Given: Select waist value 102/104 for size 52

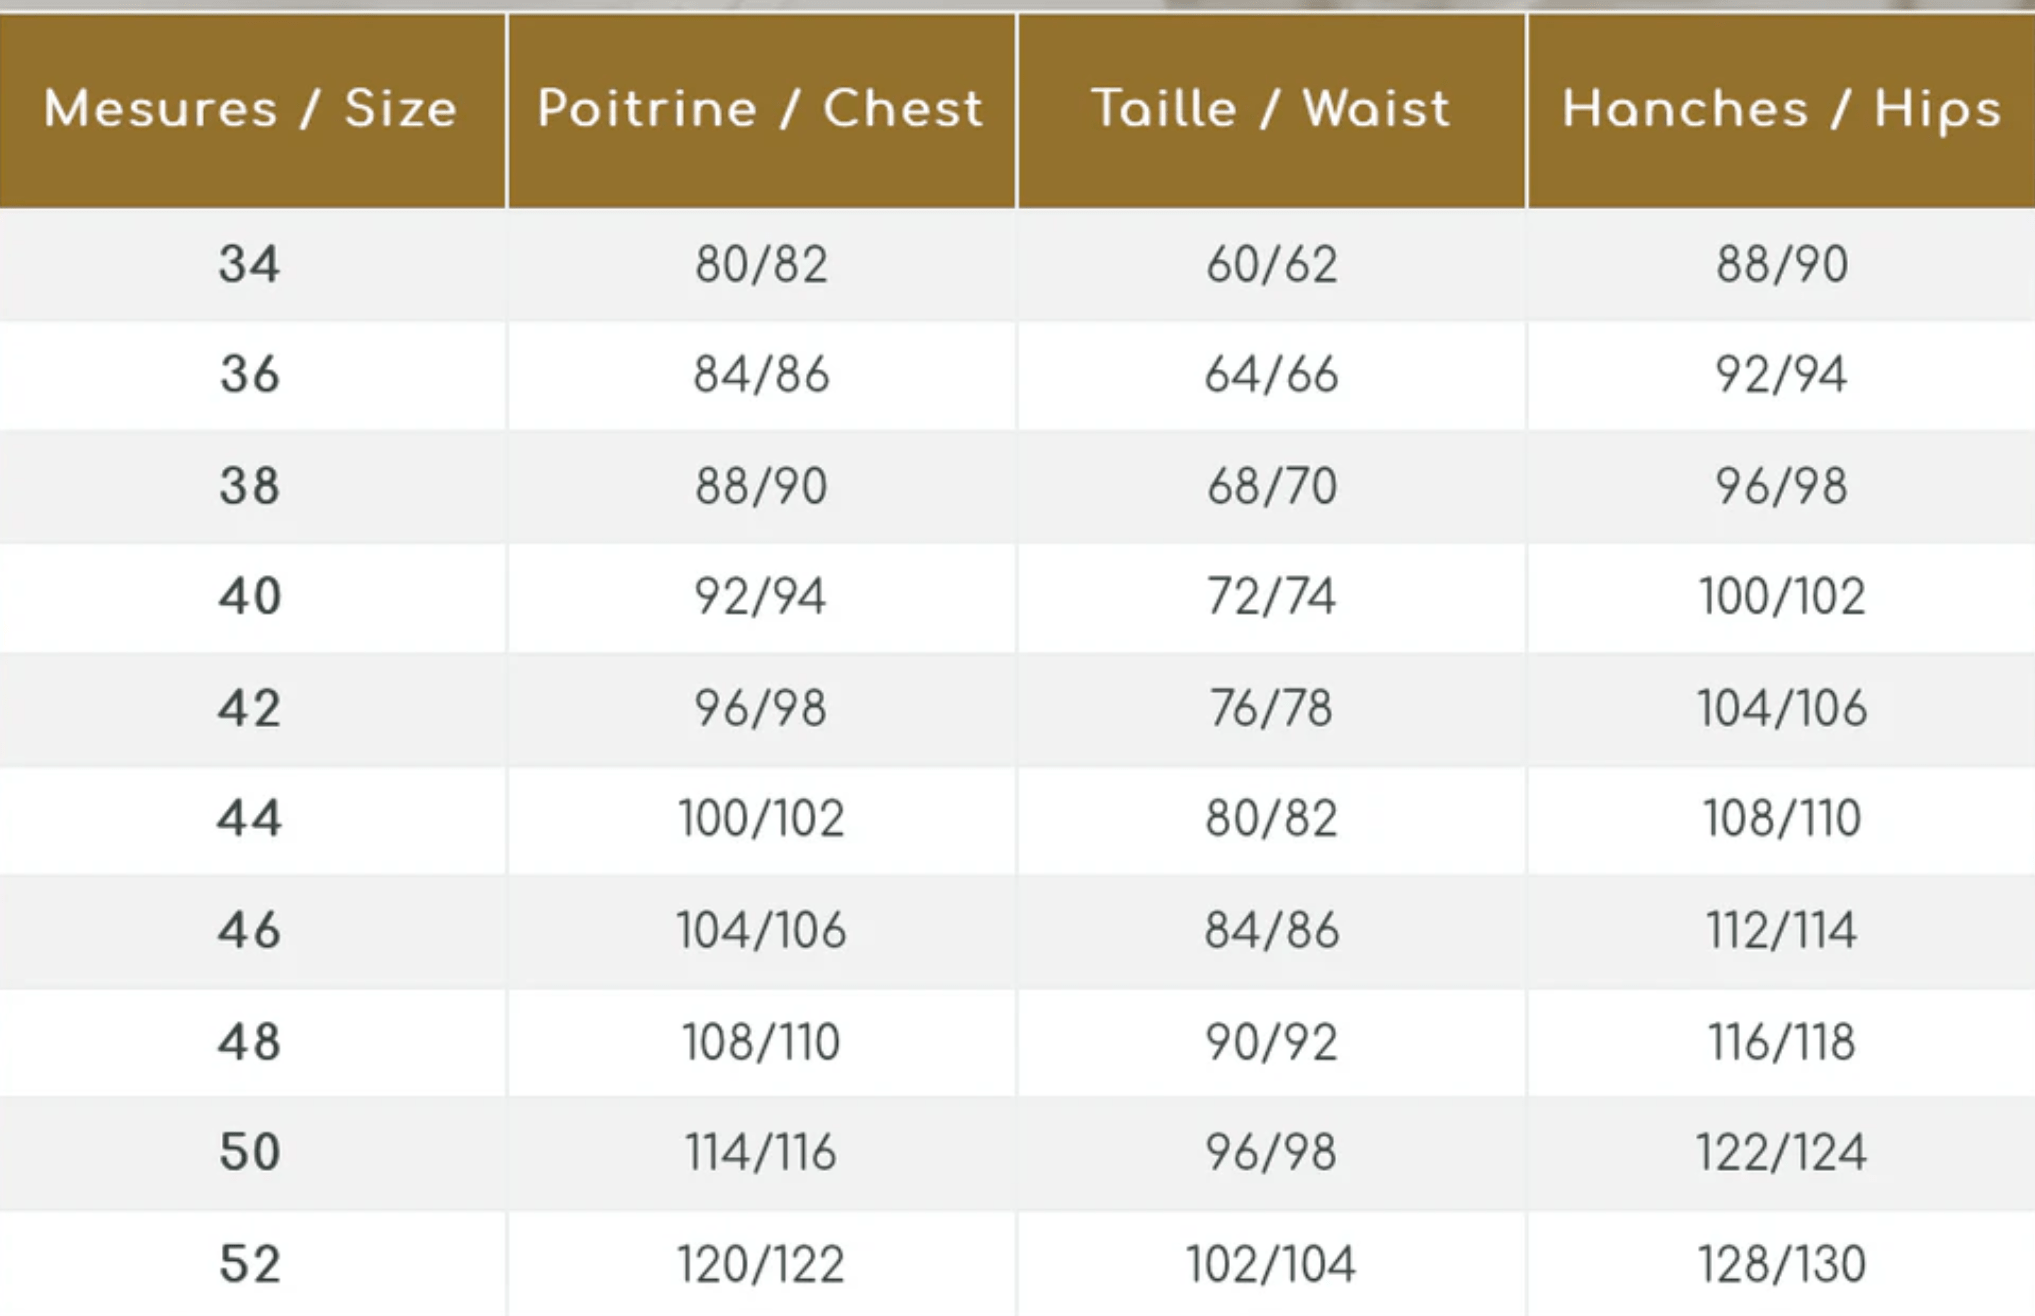Looking at the screenshot, I should (x=1271, y=1264).
